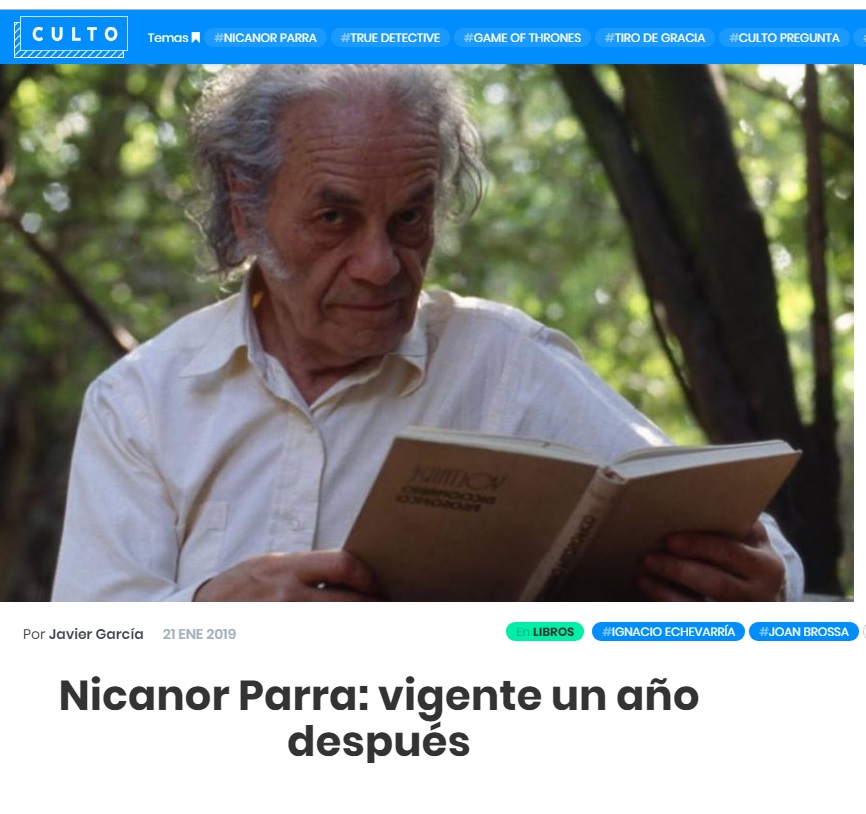Open the green En LIBROS category pill
The height and width of the screenshot is (814, 866).
[545, 632]
